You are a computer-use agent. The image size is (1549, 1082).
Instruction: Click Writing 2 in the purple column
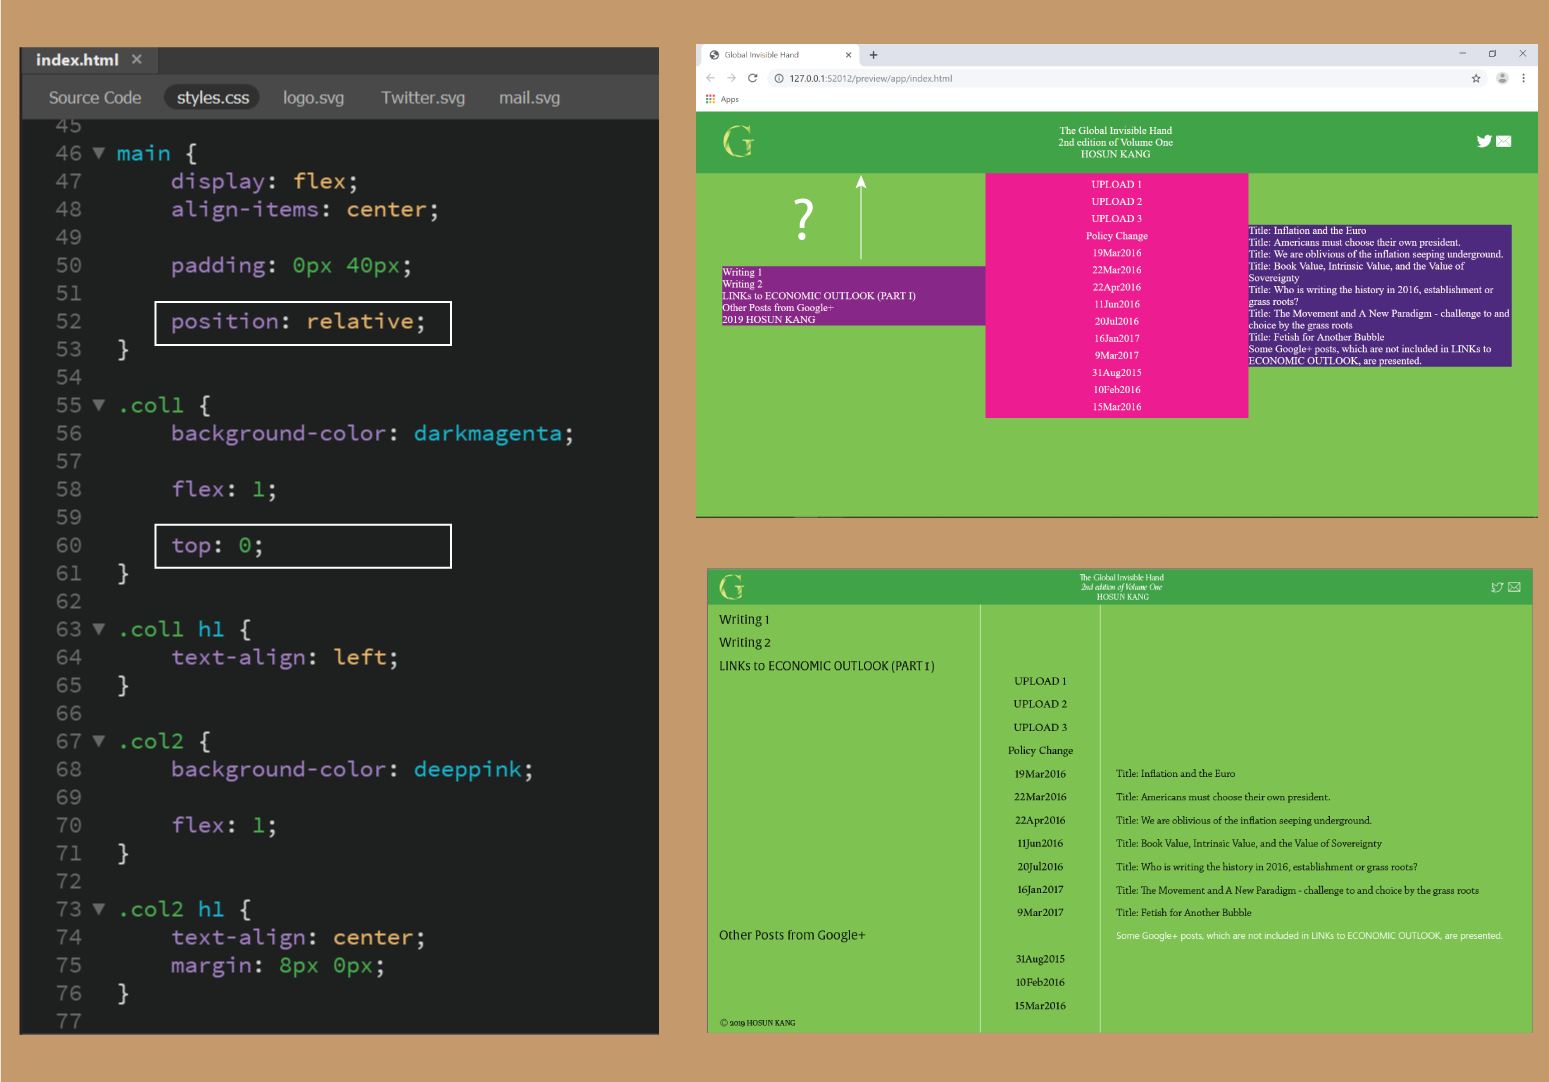tap(742, 284)
